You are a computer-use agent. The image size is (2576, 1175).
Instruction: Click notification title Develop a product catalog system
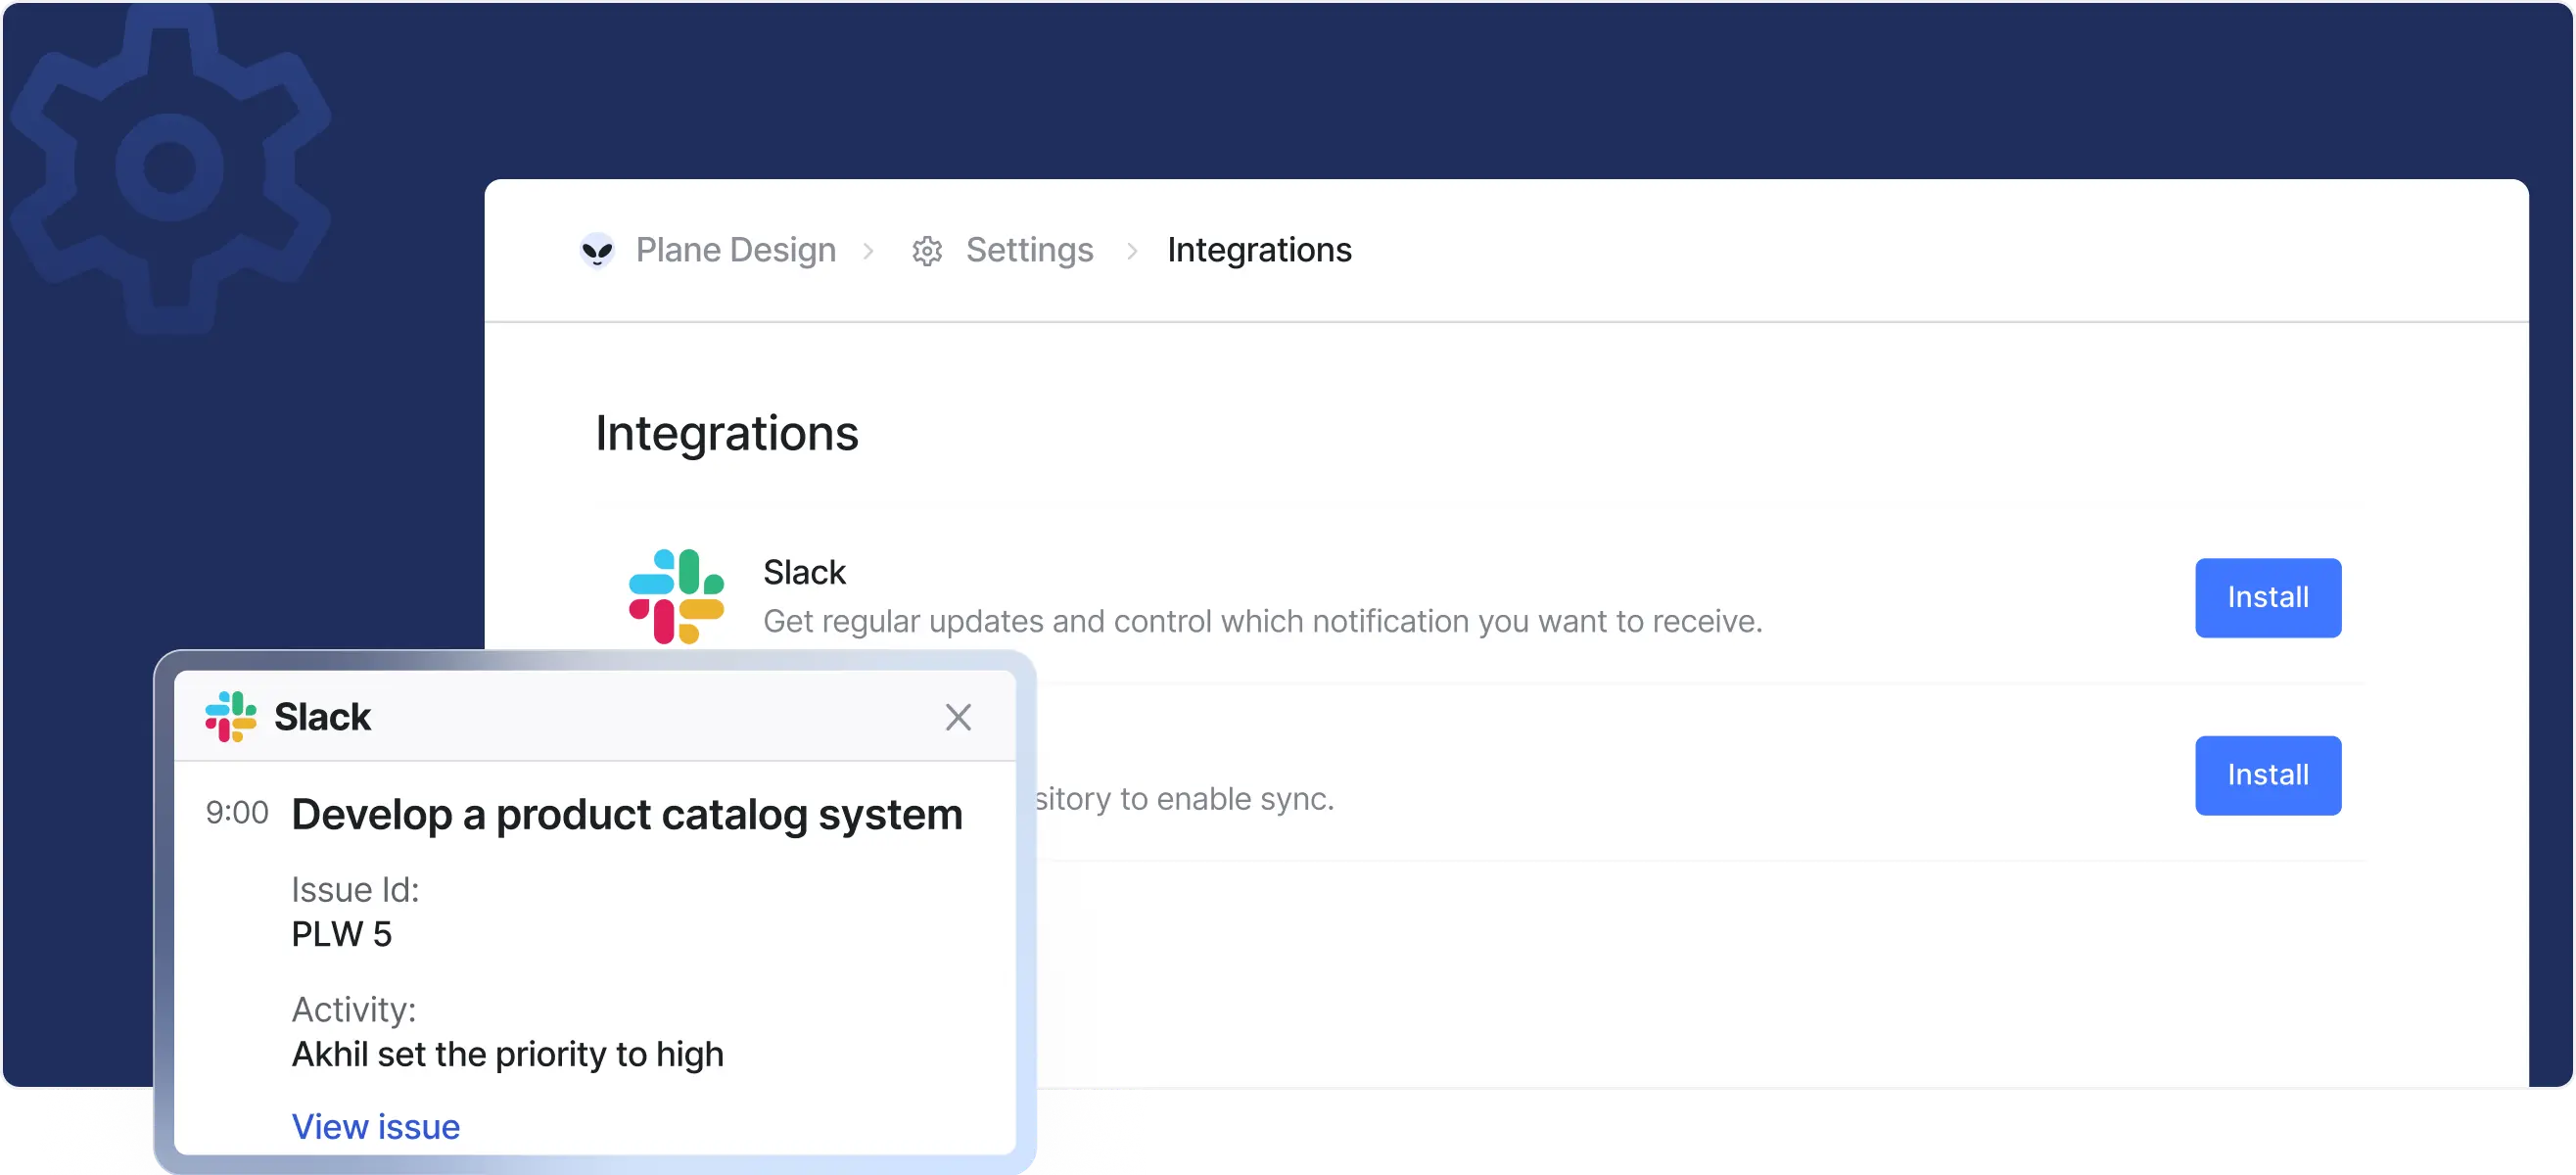[627, 814]
